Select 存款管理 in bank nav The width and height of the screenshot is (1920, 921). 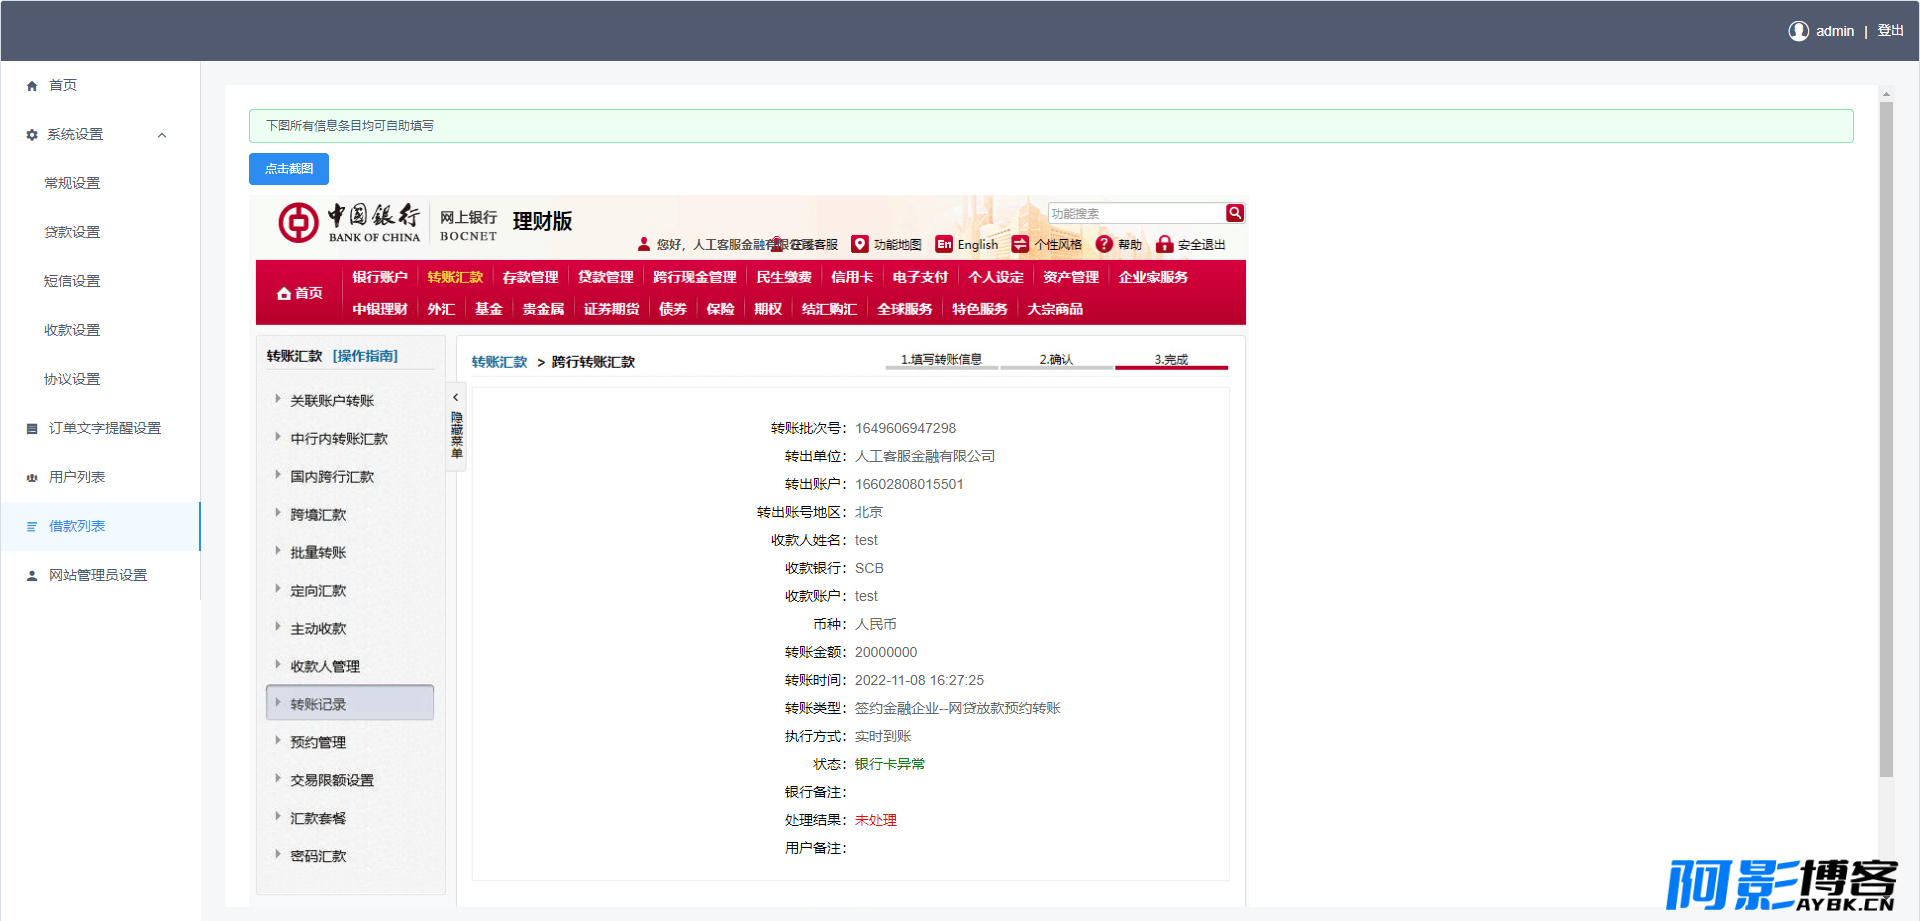point(530,277)
